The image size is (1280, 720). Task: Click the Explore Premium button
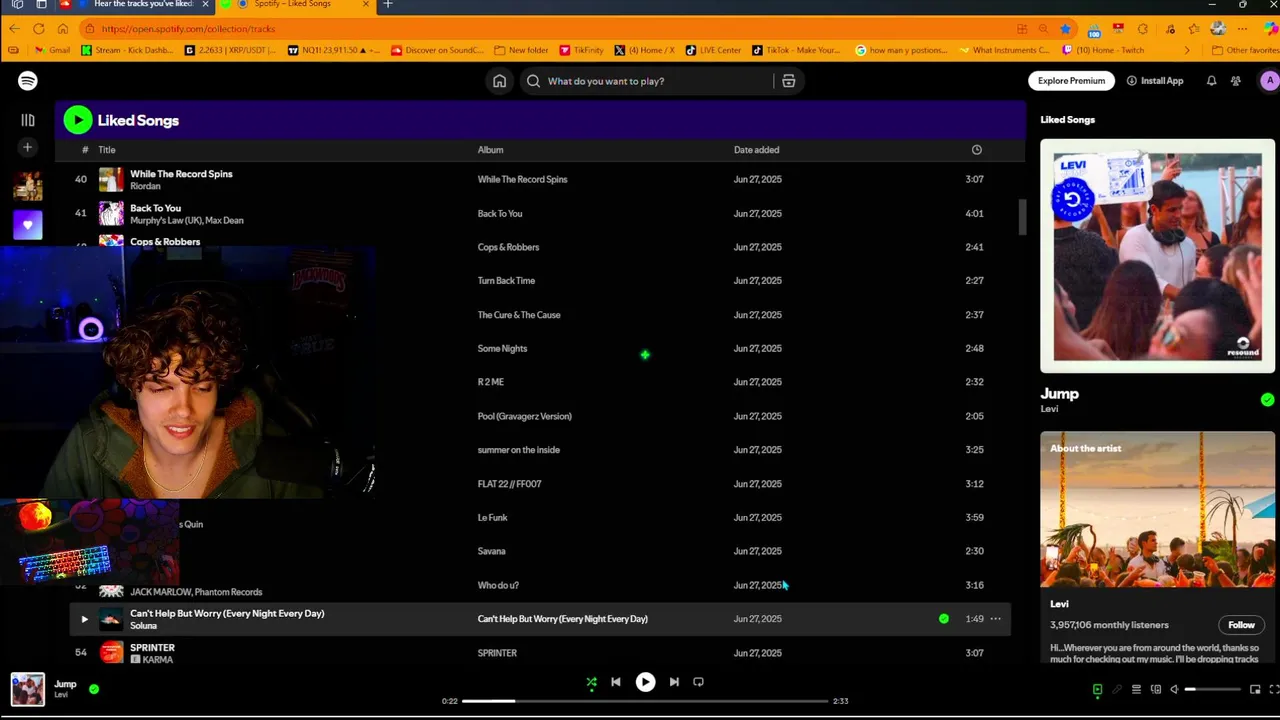coord(1071,81)
